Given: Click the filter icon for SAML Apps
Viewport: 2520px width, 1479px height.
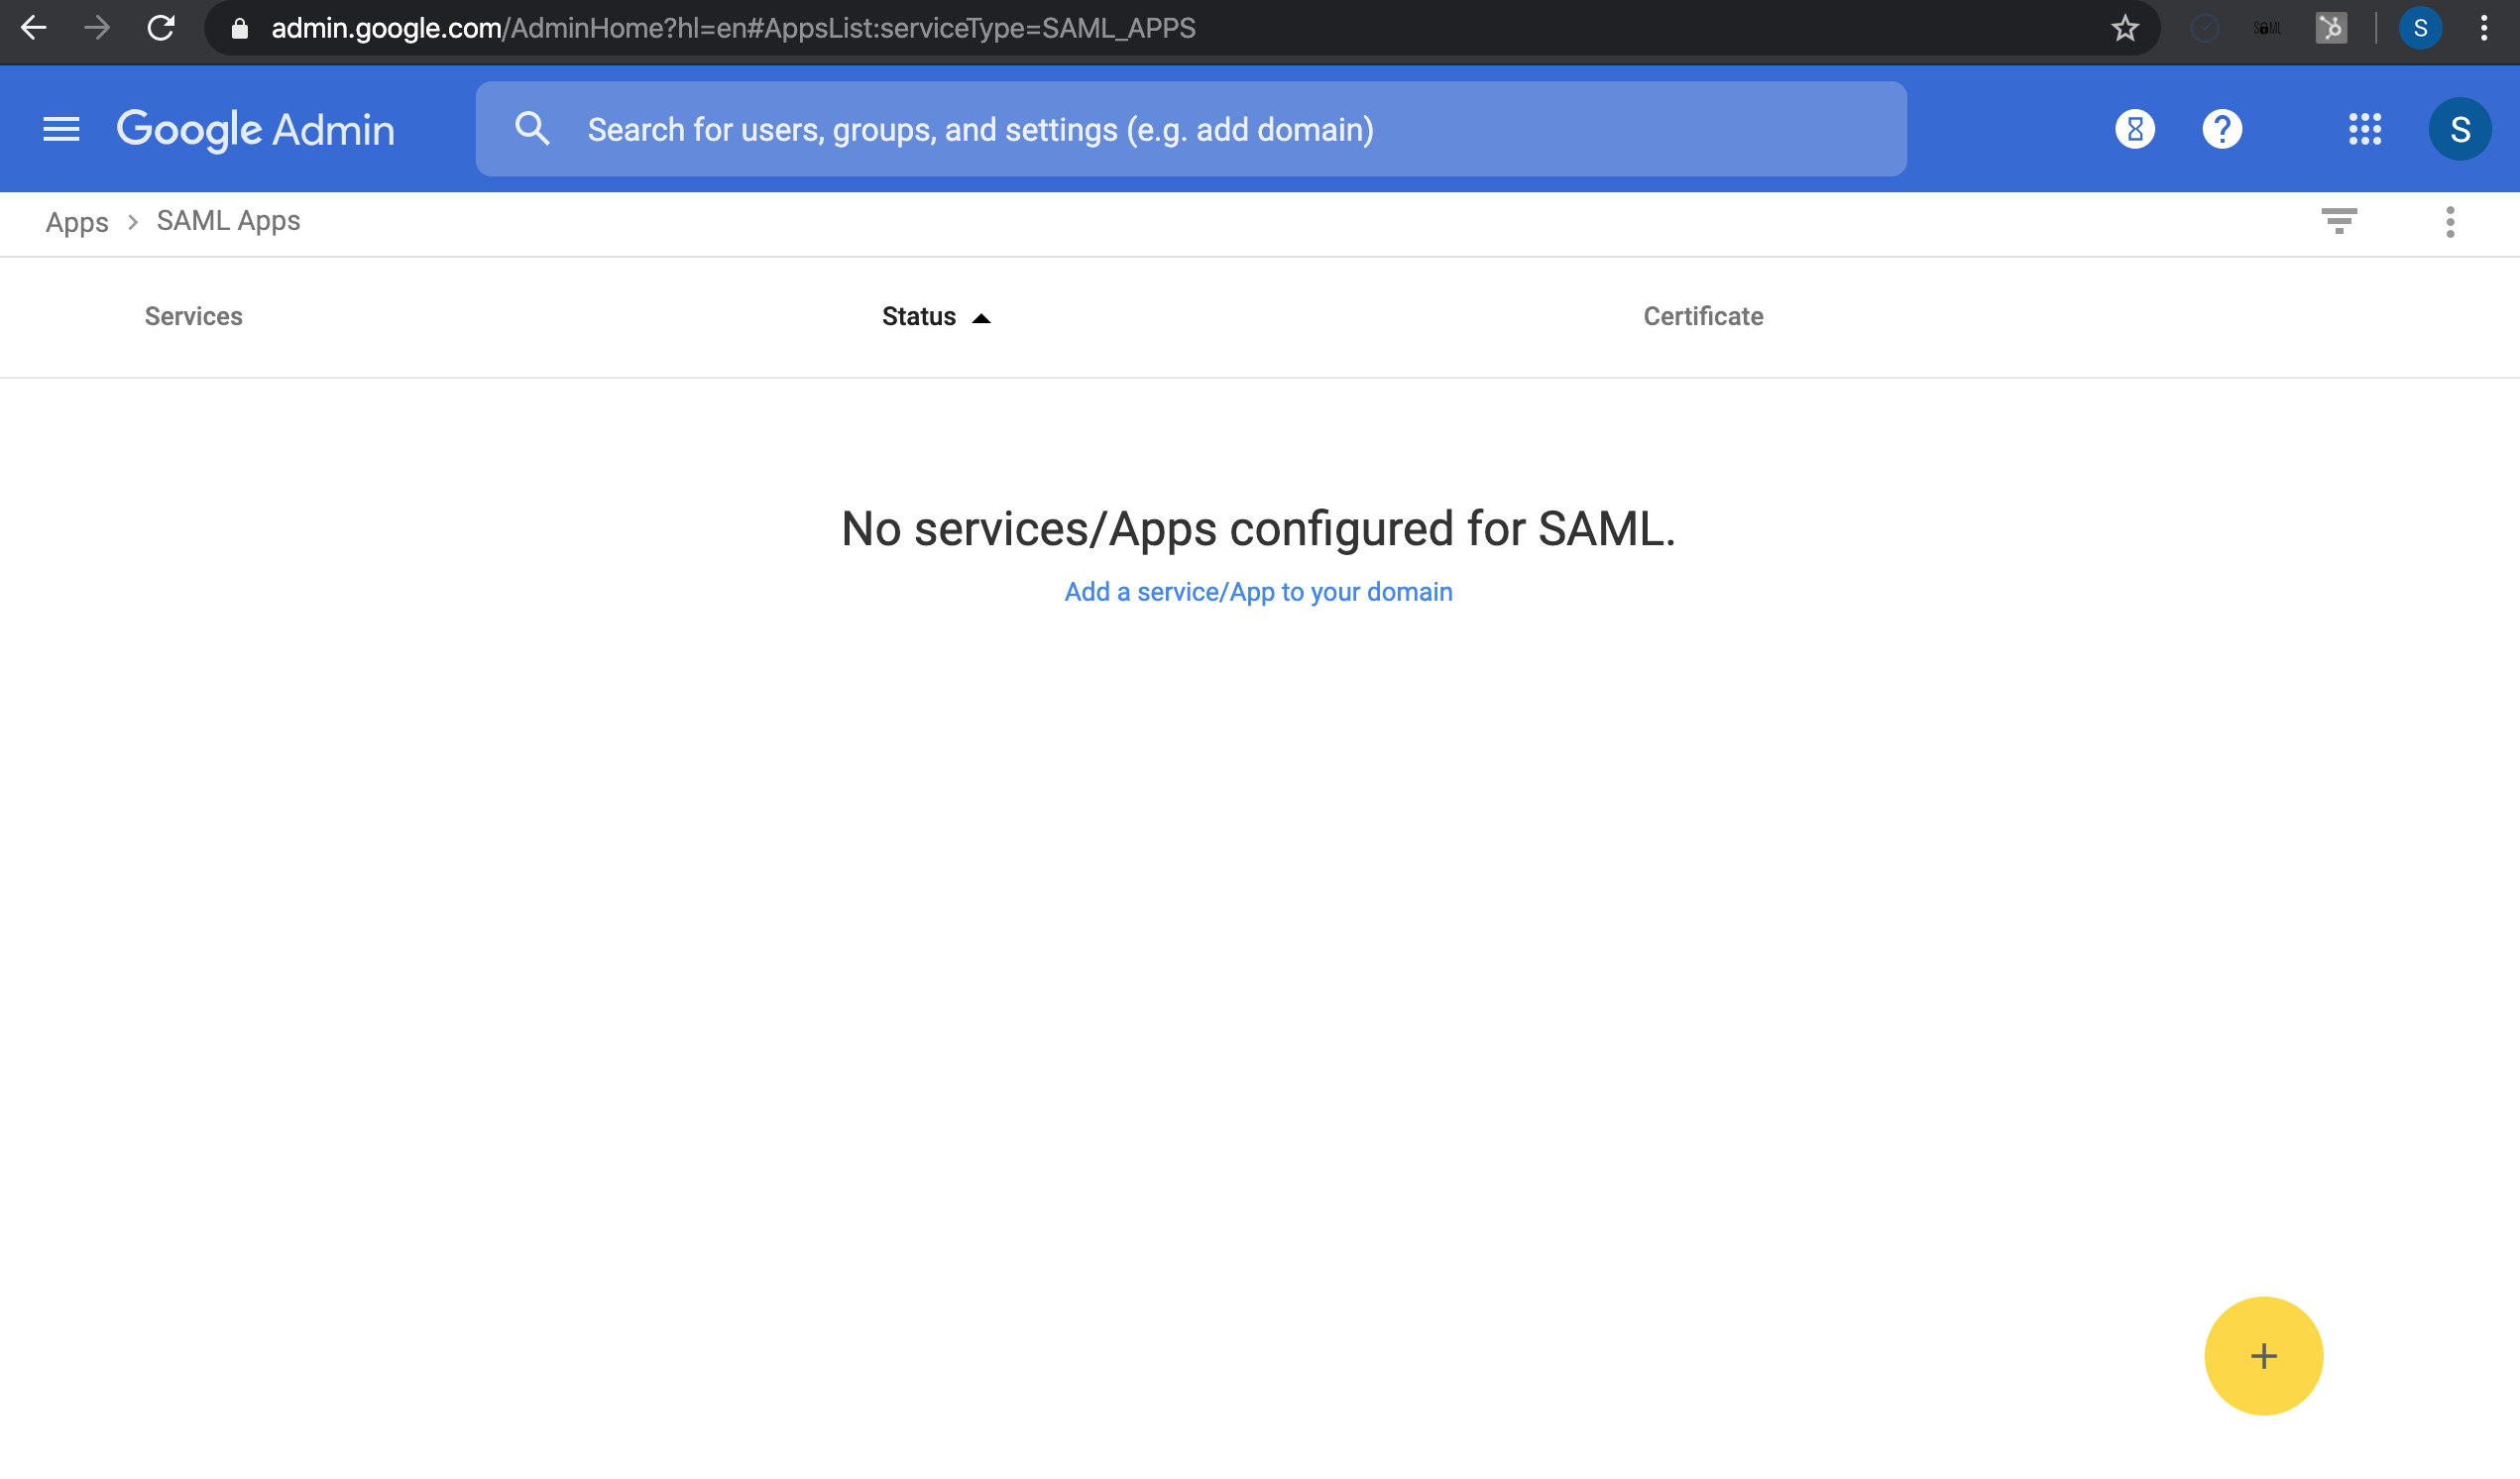Looking at the screenshot, I should (x=2339, y=222).
